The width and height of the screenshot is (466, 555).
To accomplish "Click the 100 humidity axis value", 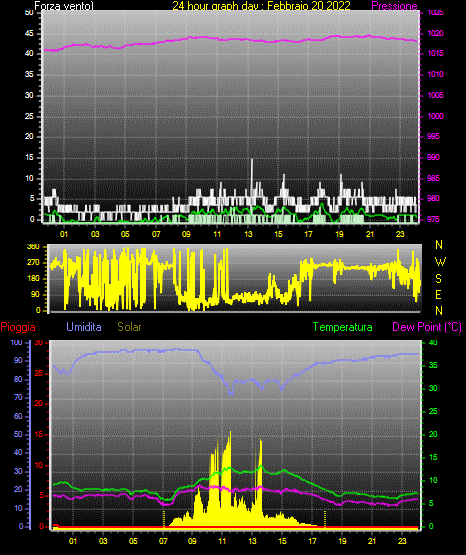I will click(16, 343).
